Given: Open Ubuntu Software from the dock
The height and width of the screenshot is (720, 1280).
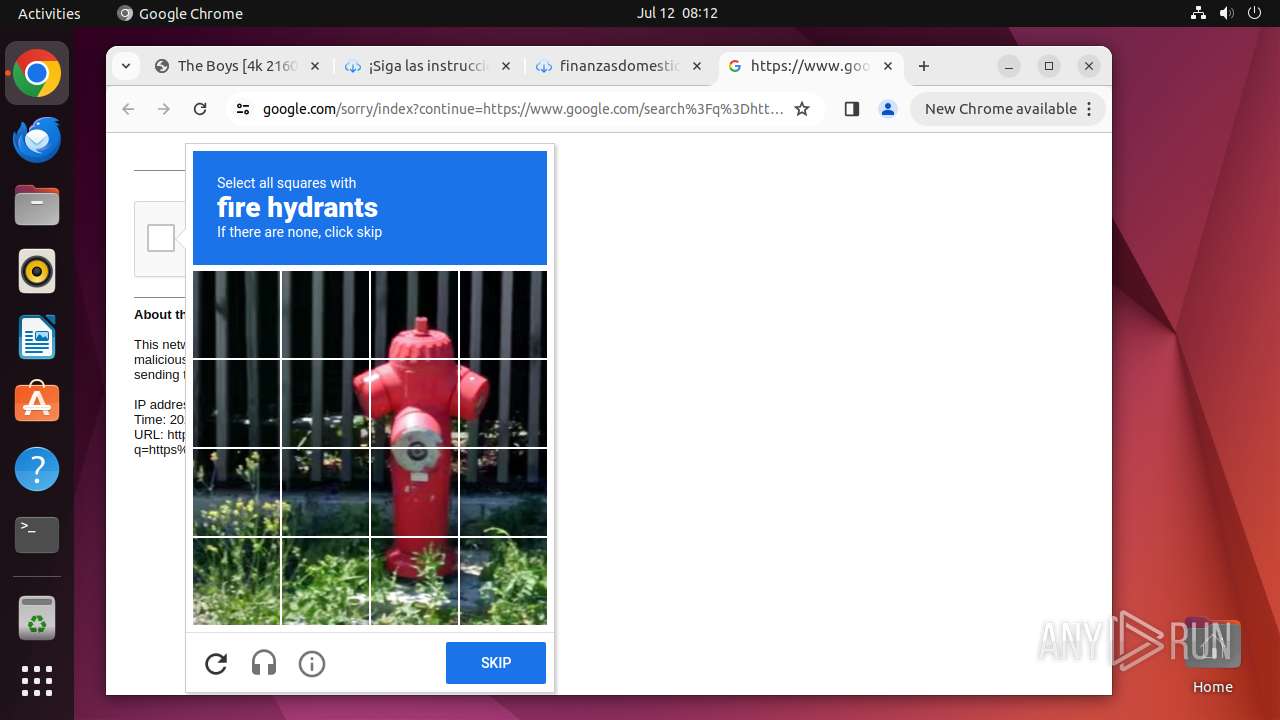Looking at the screenshot, I should [x=37, y=404].
